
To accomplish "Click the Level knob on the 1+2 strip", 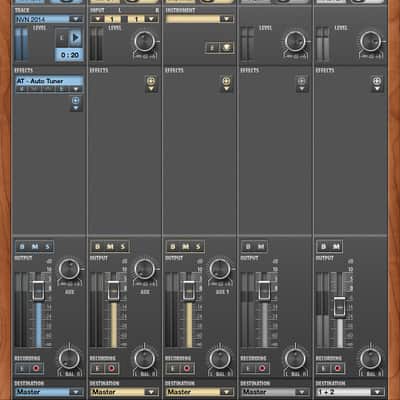I will coord(370,41).
